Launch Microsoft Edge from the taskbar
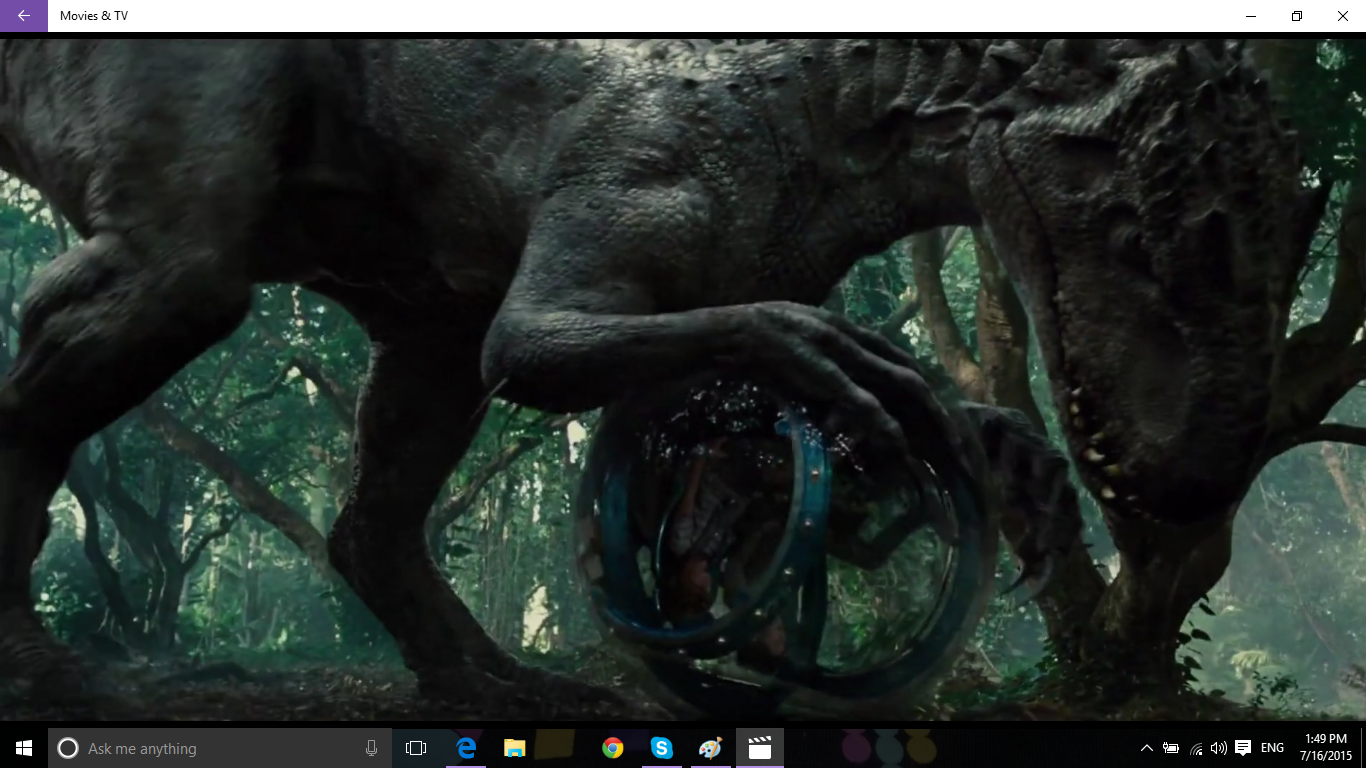Screen dimensions: 1366x768 pos(466,748)
